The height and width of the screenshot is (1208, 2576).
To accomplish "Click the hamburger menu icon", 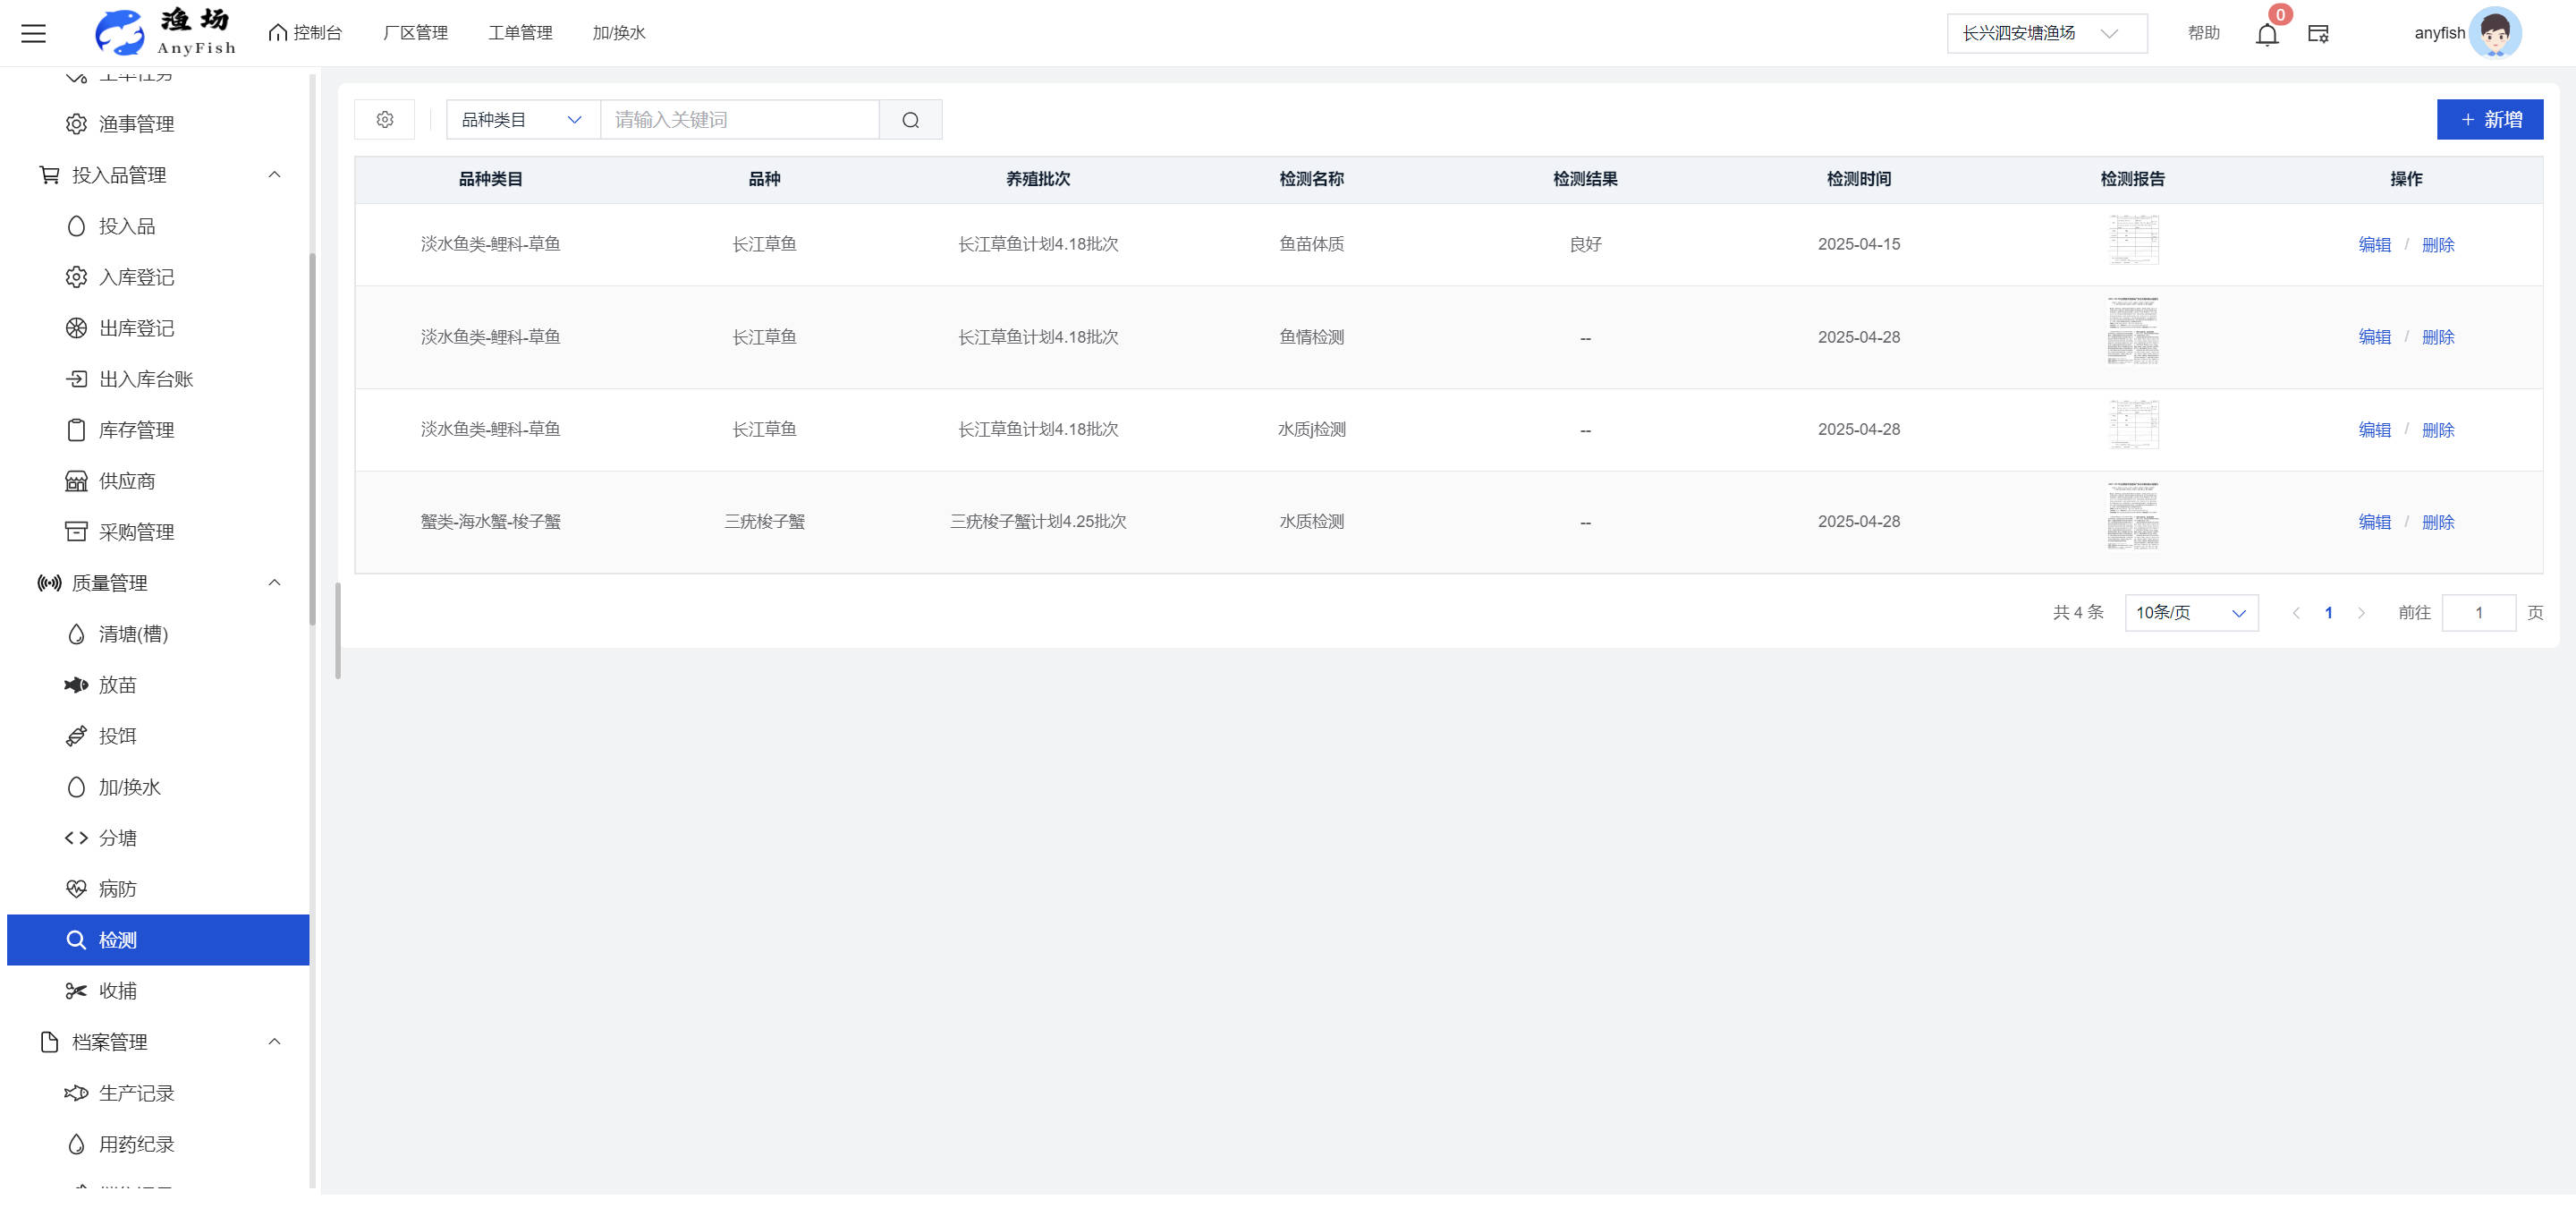I will 33,33.
